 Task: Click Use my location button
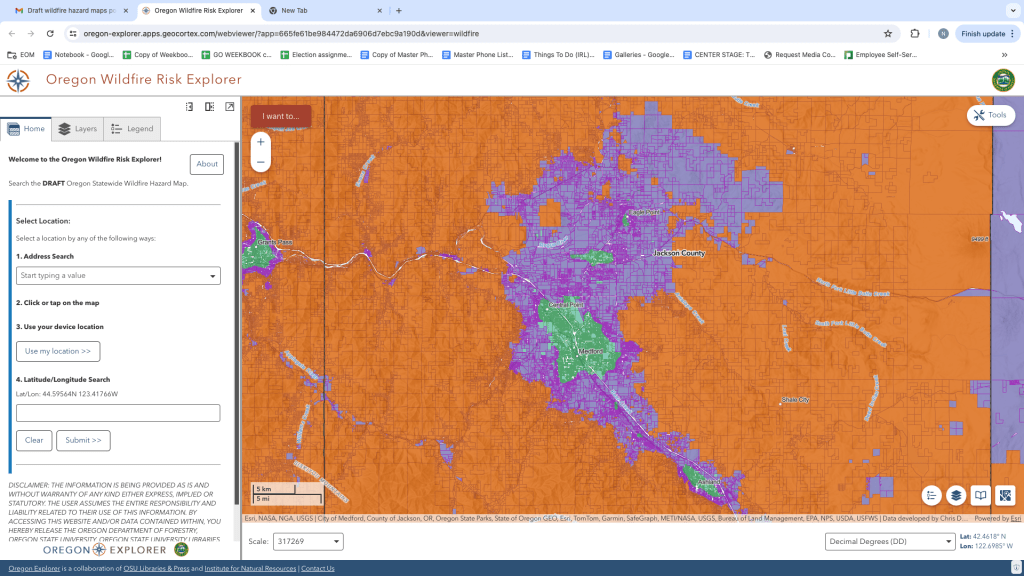click(x=58, y=351)
